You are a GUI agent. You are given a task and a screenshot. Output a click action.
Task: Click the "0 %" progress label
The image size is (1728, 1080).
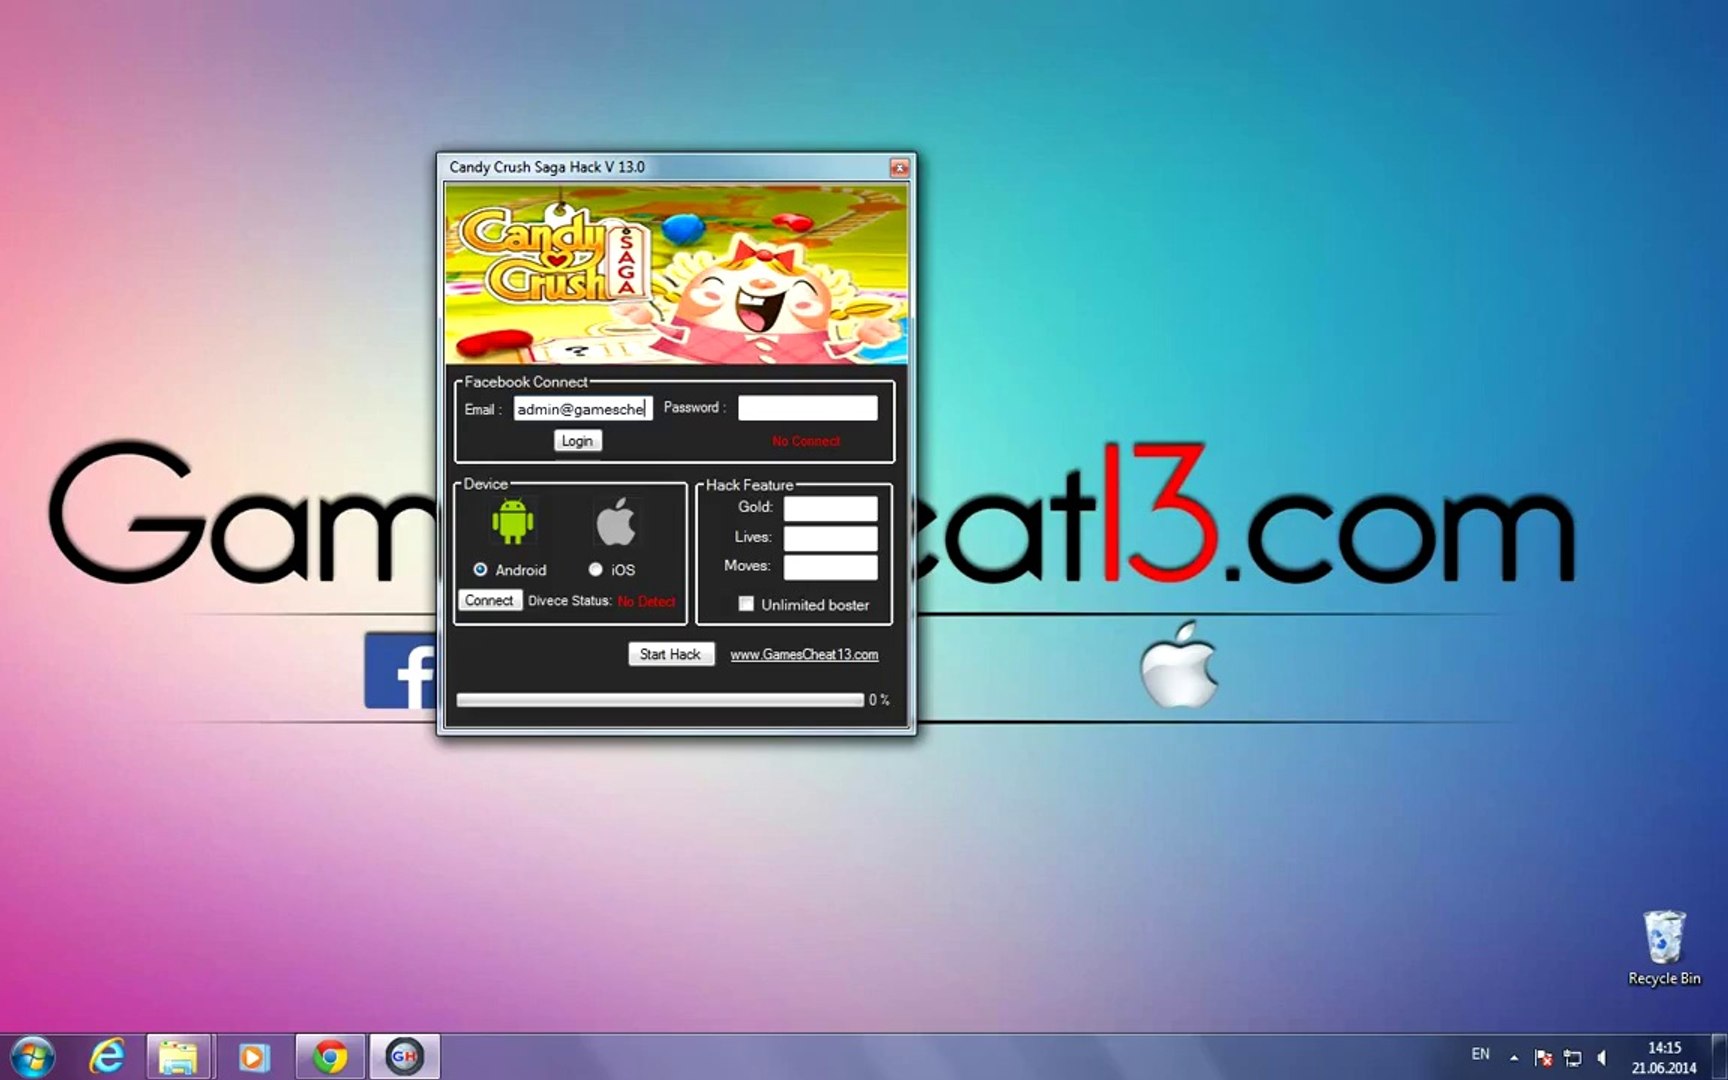click(879, 700)
